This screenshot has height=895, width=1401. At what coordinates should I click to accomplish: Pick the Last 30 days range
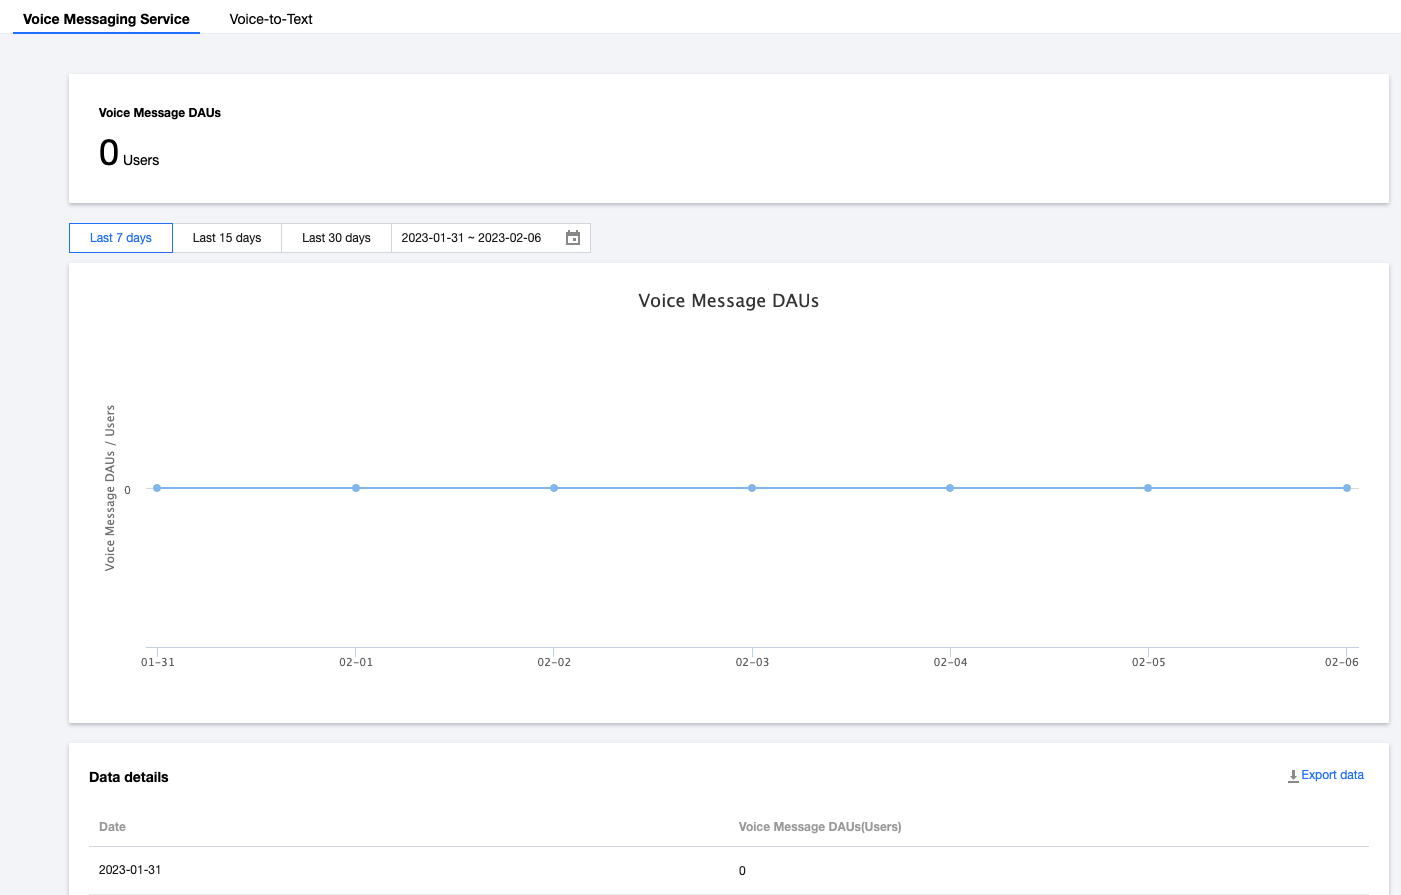(336, 238)
